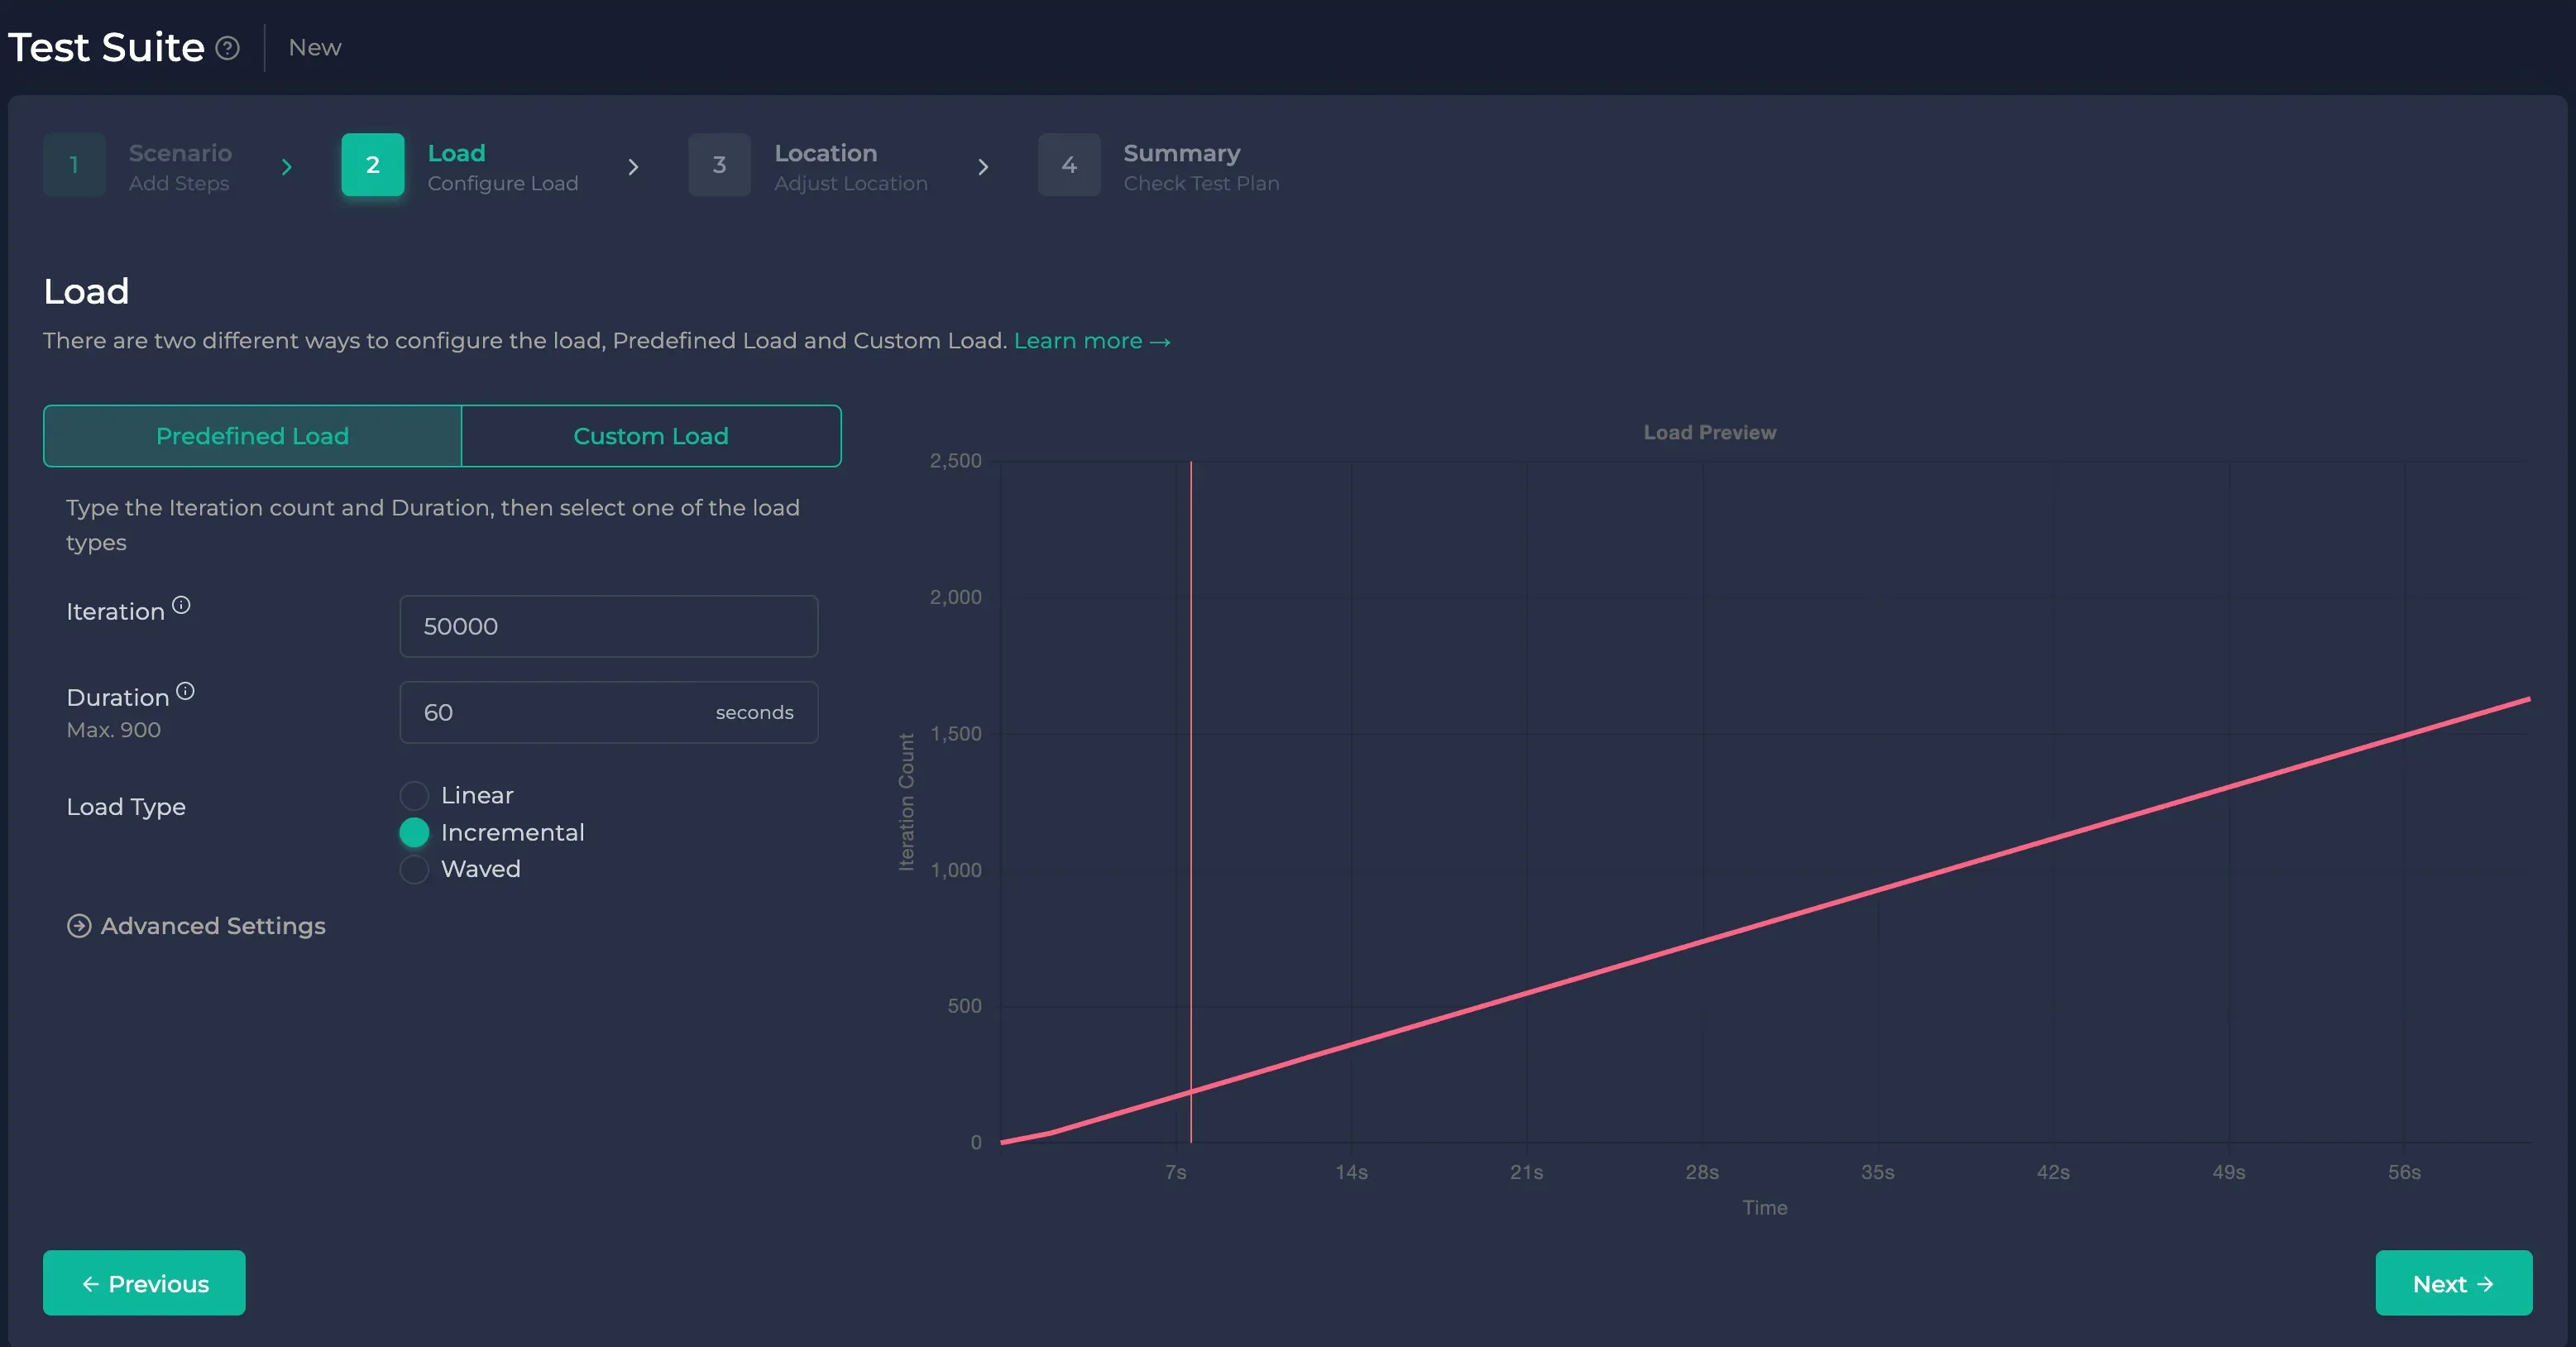This screenshot has width=2576, height=1347.
Task: Expand the Advanced Settings section
Action: point(196,926)
